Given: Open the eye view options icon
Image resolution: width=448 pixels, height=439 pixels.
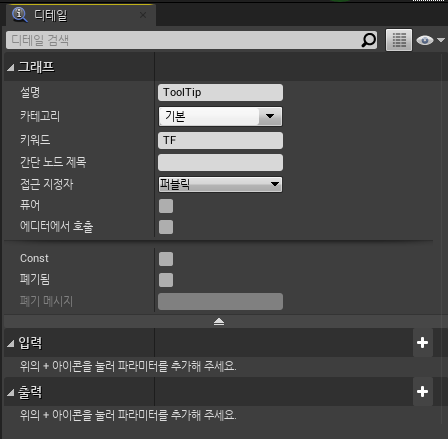Looking at the screenshot, I should [x=425, y=40].
